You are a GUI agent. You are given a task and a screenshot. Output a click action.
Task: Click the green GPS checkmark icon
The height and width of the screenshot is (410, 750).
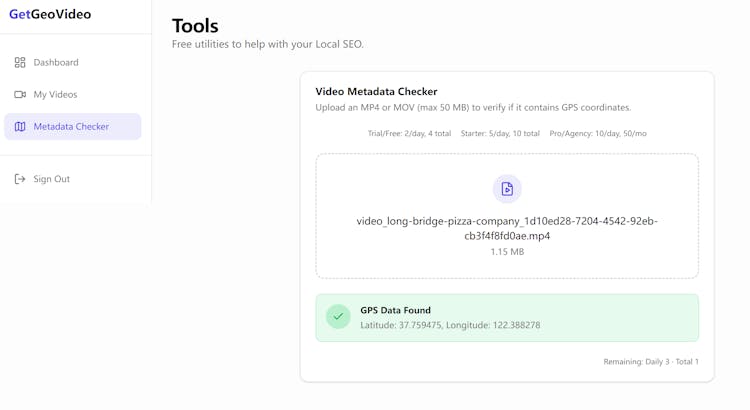coord(338,317)
